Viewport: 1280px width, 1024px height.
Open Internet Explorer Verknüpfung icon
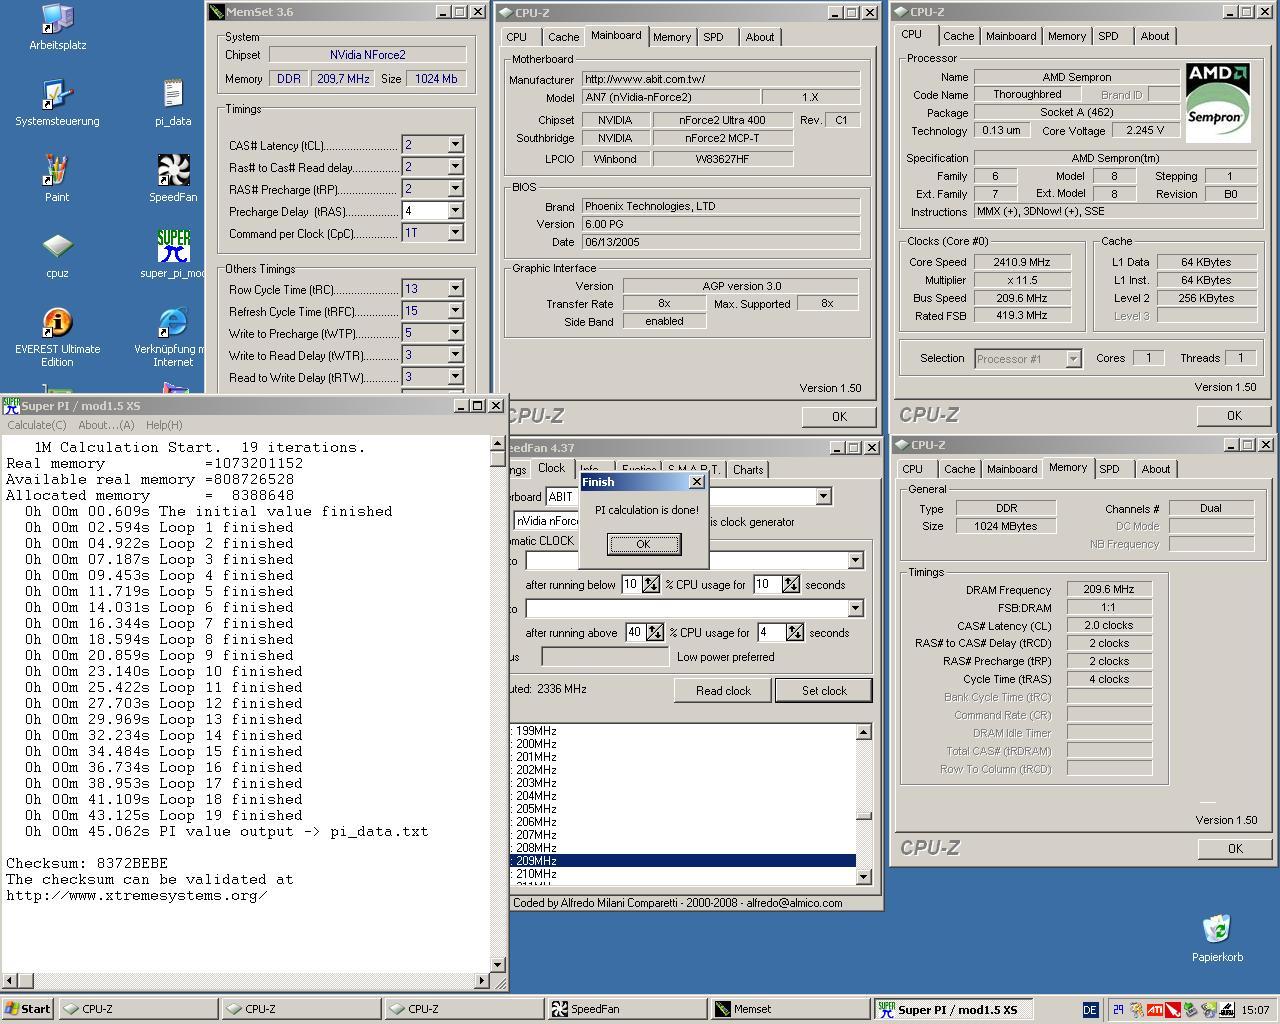[x=173, y=323]
